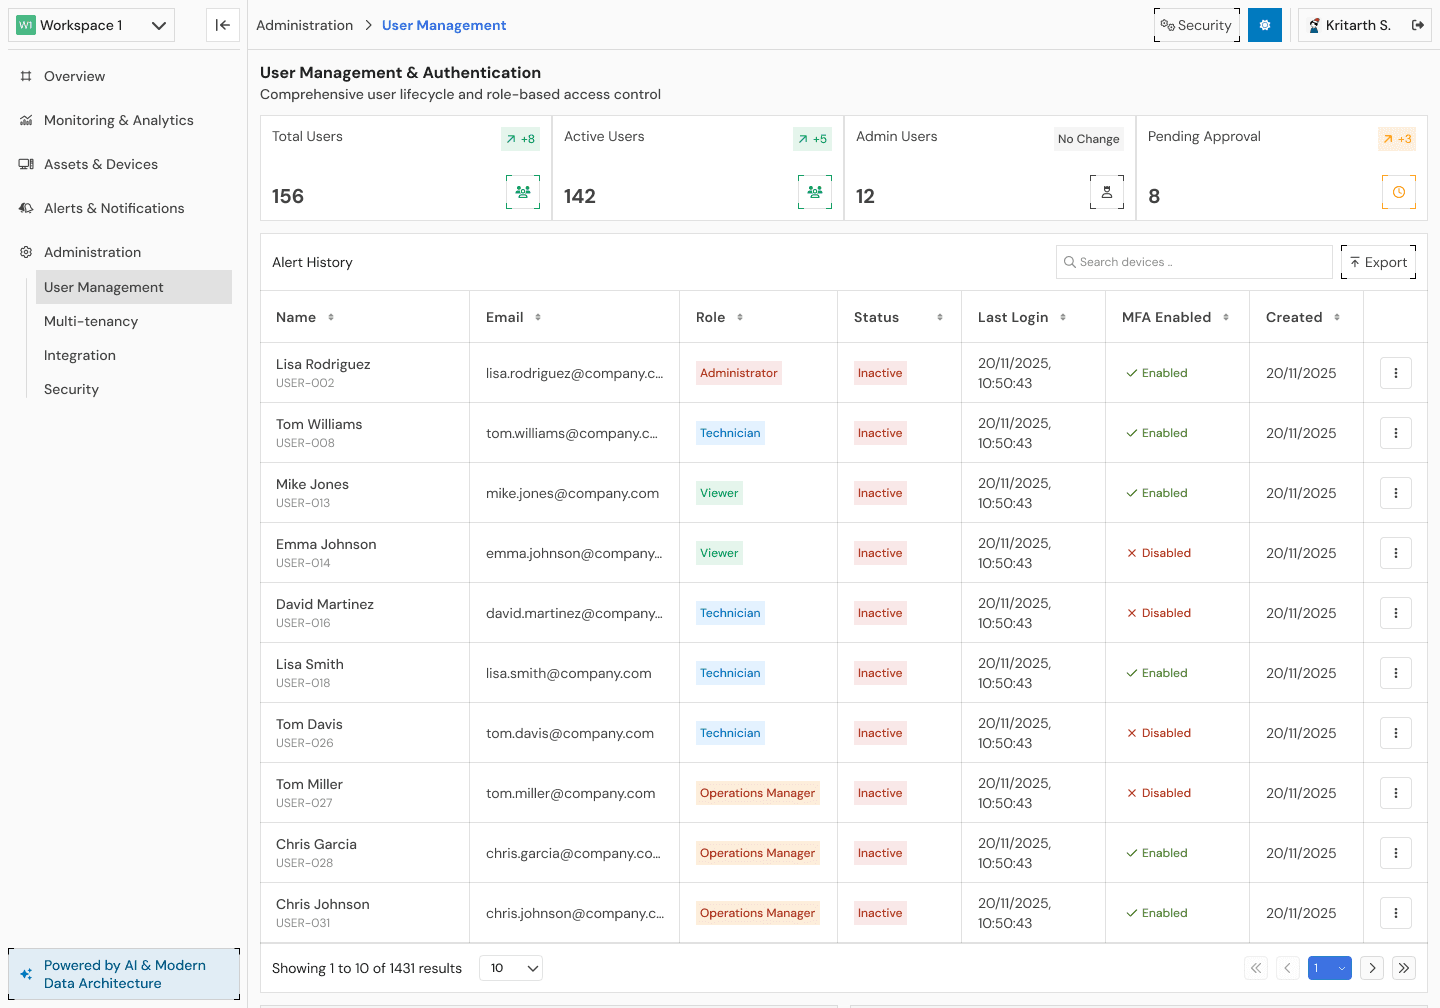1440x1008 pixels.
Task: Click the Admin Users person icon
Action: (1107, 192)
